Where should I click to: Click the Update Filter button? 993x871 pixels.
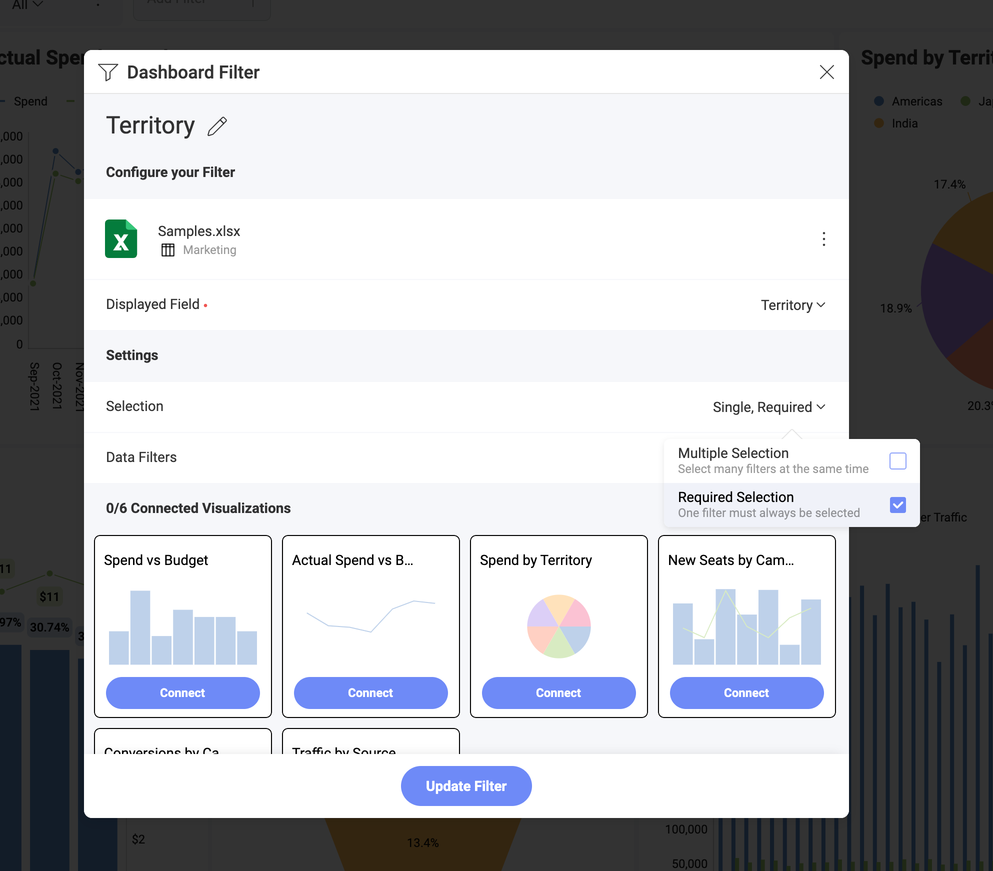[x=466, y=786]
